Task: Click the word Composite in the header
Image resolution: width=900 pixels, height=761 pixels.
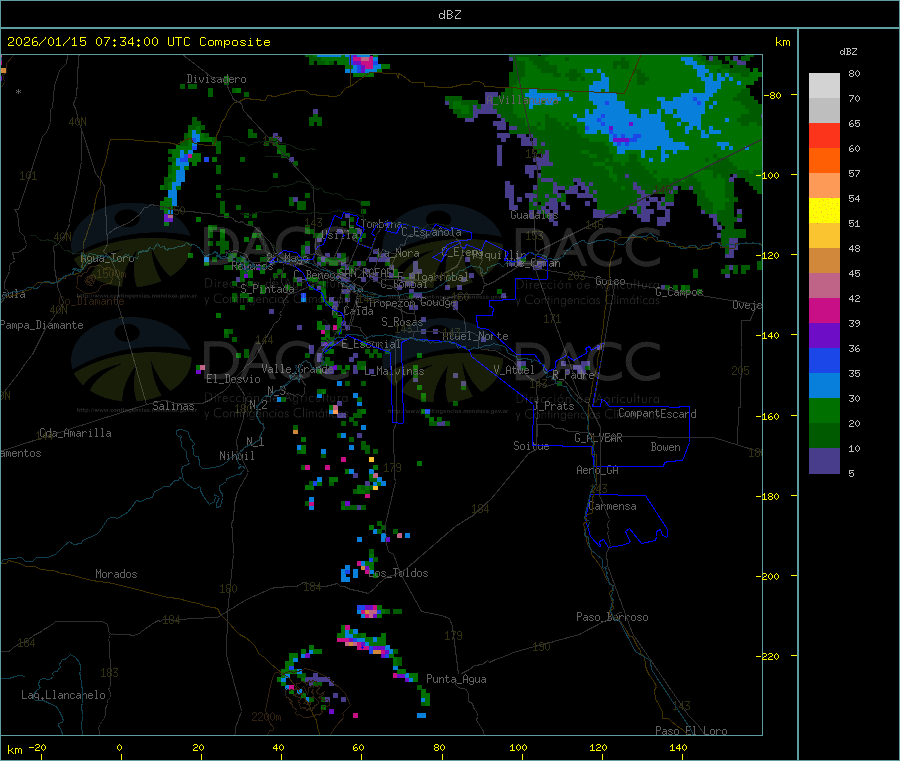Action: click(x=235, y=42)
